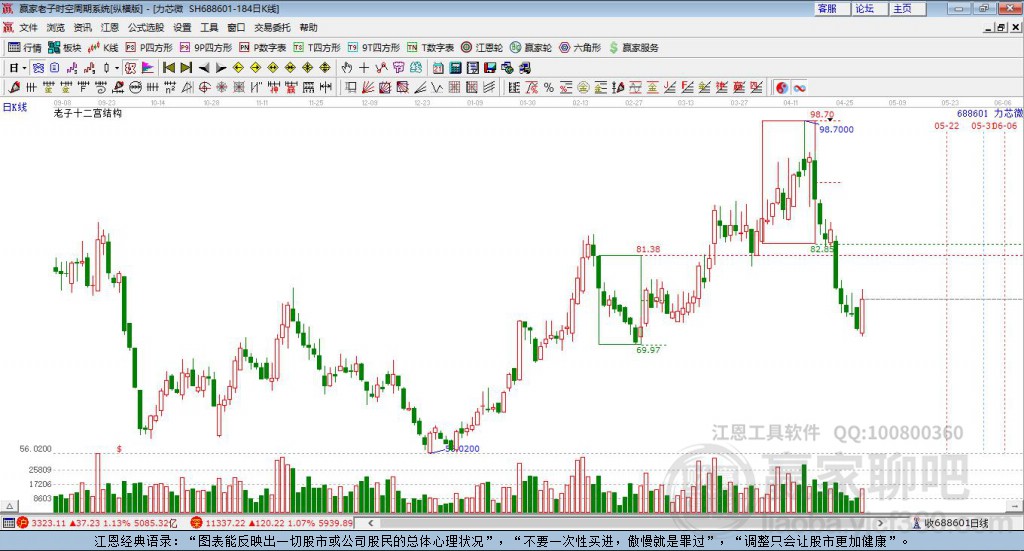Open 赢家服务 with the dollar icon
This screenshot has width=1024, height=551.
point(633,48)
